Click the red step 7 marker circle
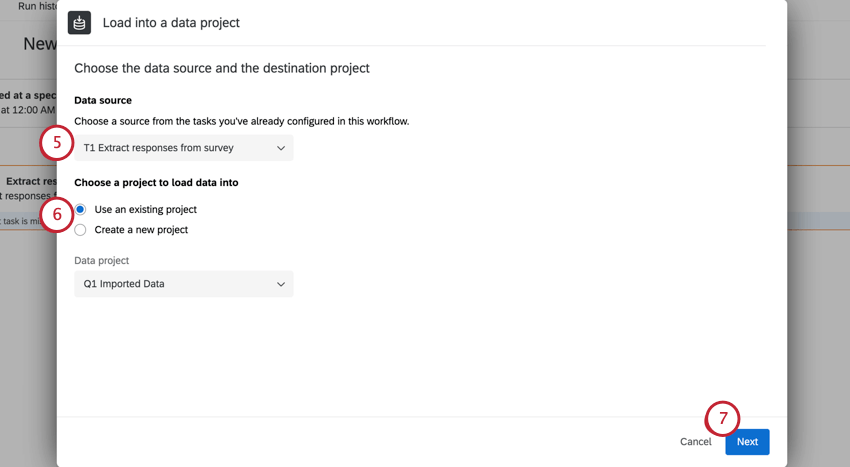The height and width of the screenshot is (467, 850). (722, 419)
